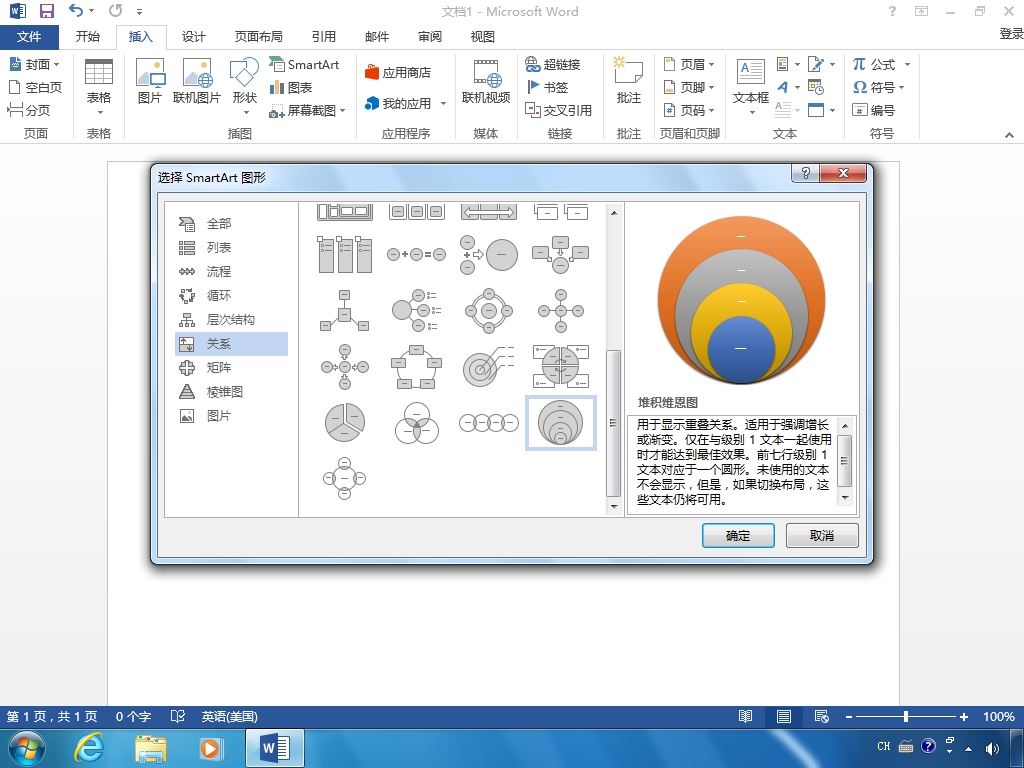Open the App Store (应用商店)
This screenshot has height=768, width=1024.
click(398, 72)
